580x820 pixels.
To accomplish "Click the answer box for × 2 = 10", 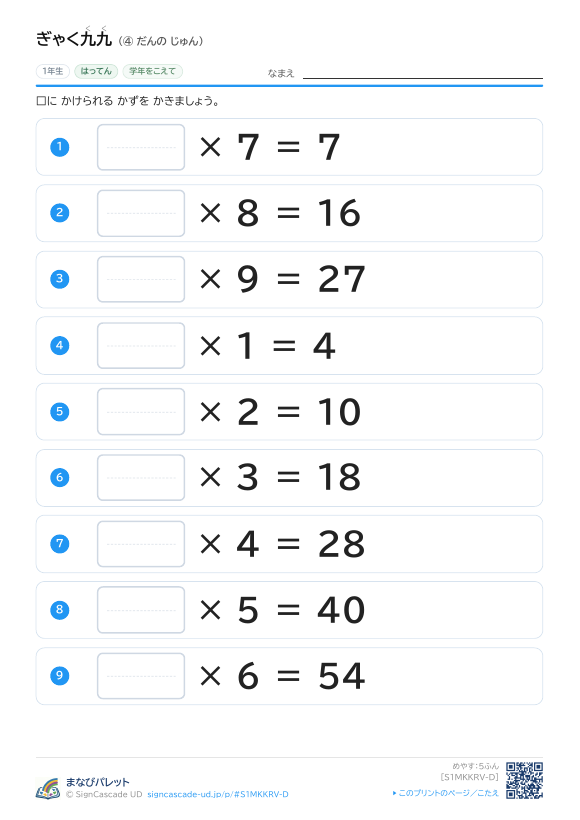I will point(141,412).
